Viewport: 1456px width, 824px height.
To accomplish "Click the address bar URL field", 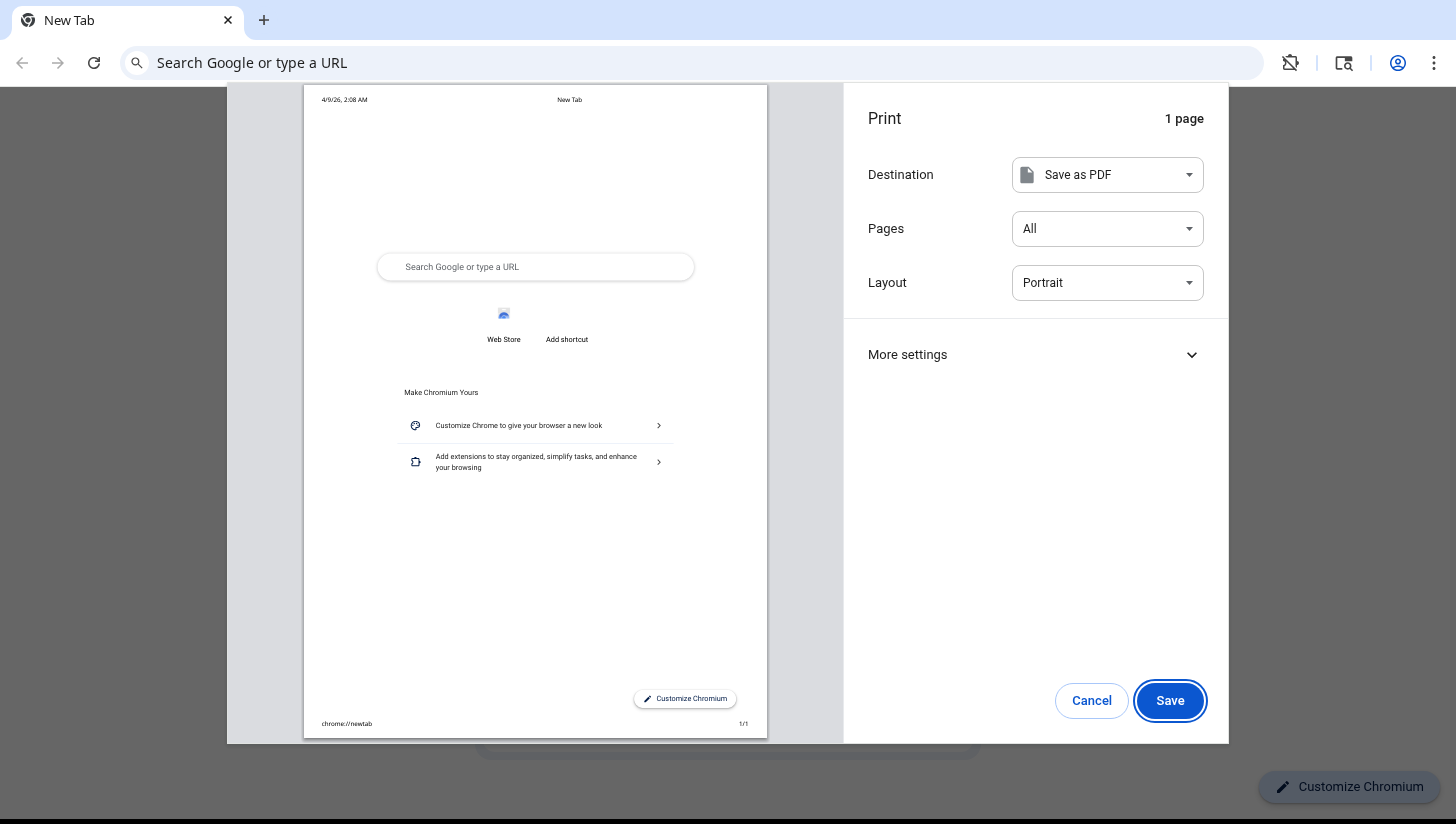I will [700, 63].
